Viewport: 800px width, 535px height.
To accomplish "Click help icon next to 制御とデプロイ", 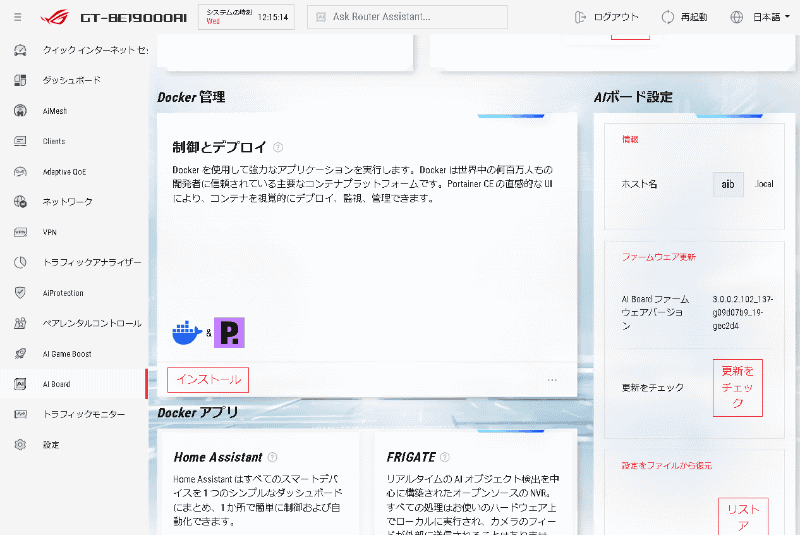I will coord(278,147).
